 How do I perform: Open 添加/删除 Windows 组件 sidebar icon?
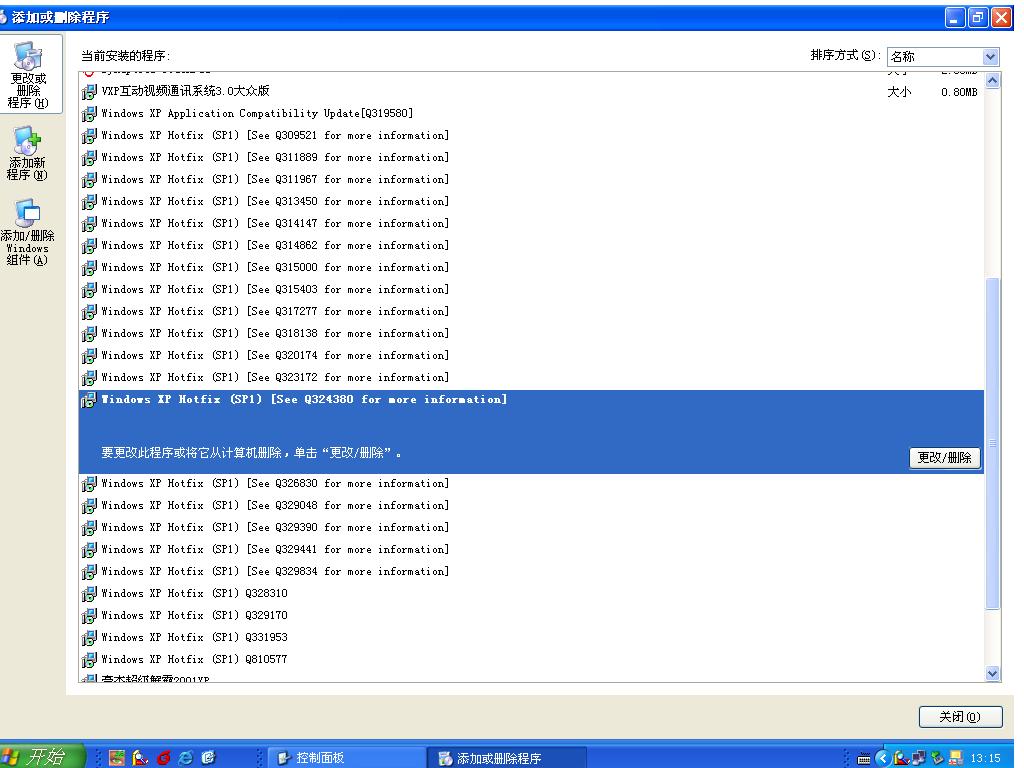point(27,232)
